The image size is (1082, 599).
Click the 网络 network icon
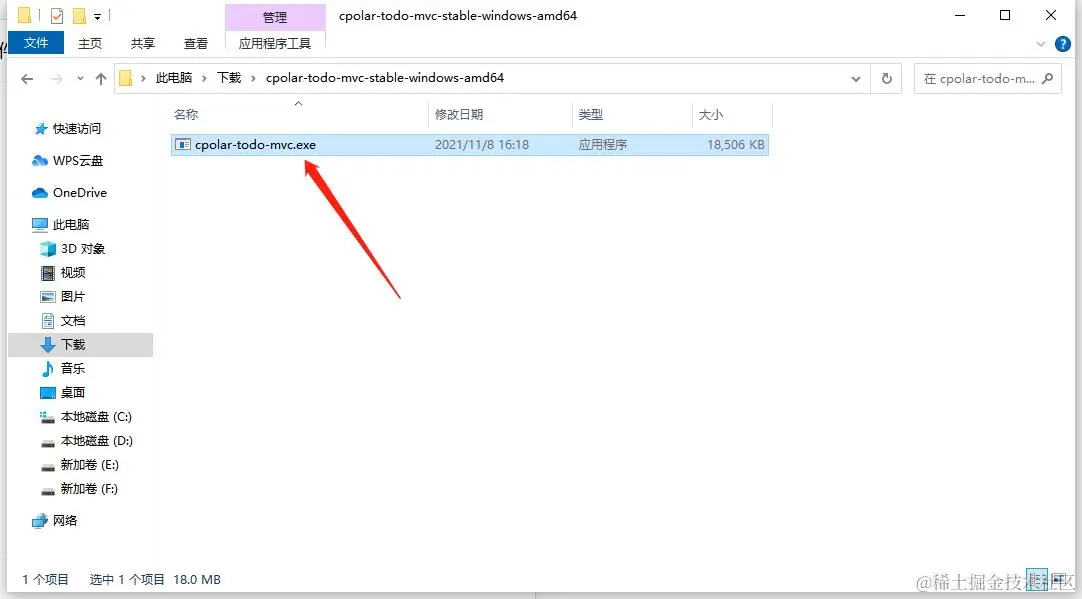pyautogui.click(x=40, y=520)
